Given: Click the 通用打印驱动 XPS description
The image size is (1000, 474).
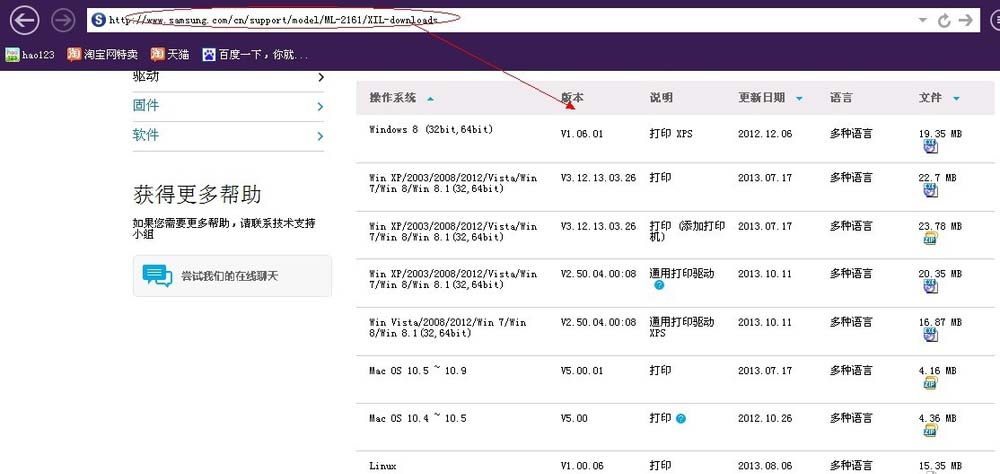Looking at the screenshot, I should click(x=682, y=327).
